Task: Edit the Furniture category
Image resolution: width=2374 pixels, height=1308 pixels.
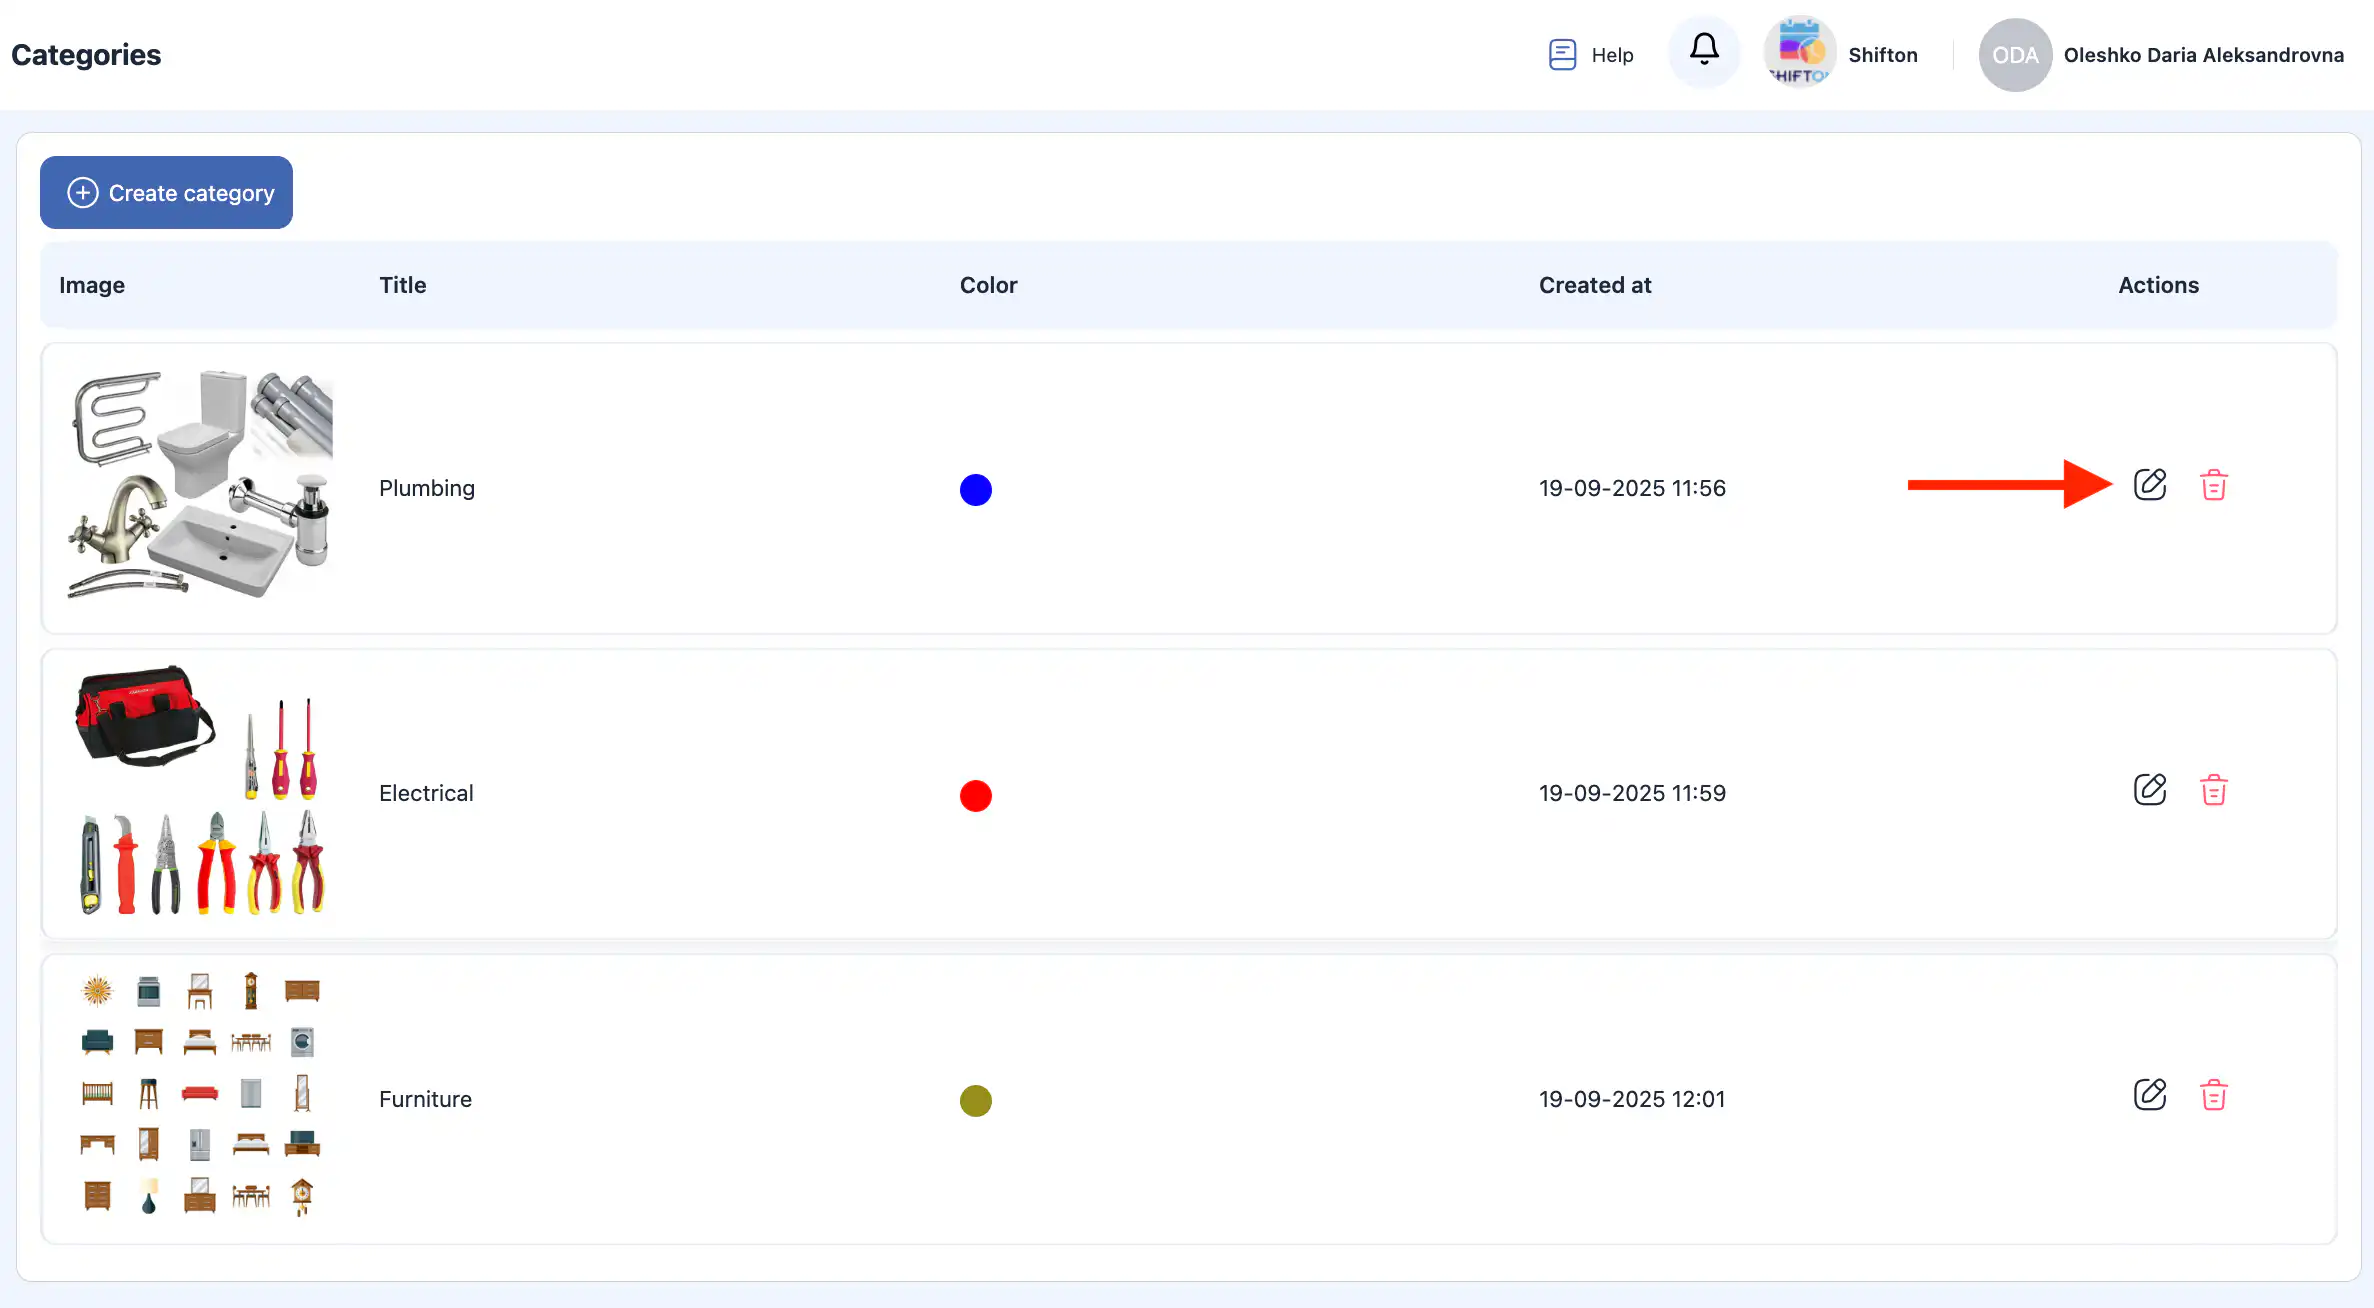Action: 2149,1095
